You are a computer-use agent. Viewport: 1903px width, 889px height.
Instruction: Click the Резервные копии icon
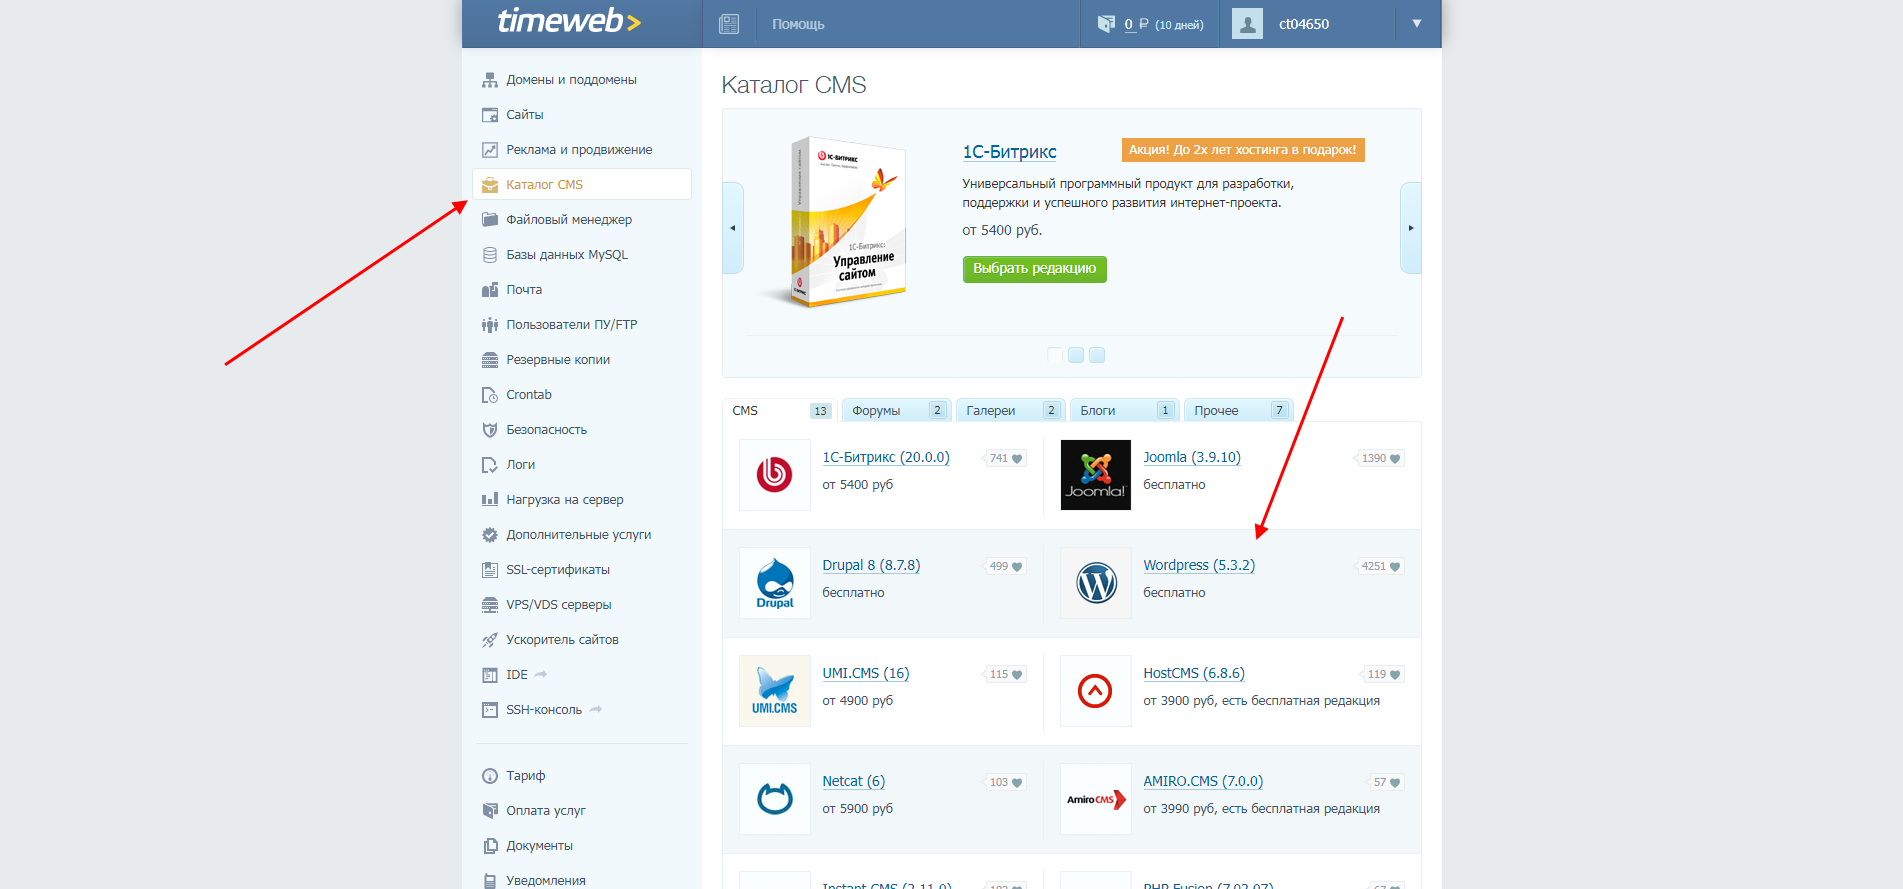pyautogui.click(x=490, y=360)
